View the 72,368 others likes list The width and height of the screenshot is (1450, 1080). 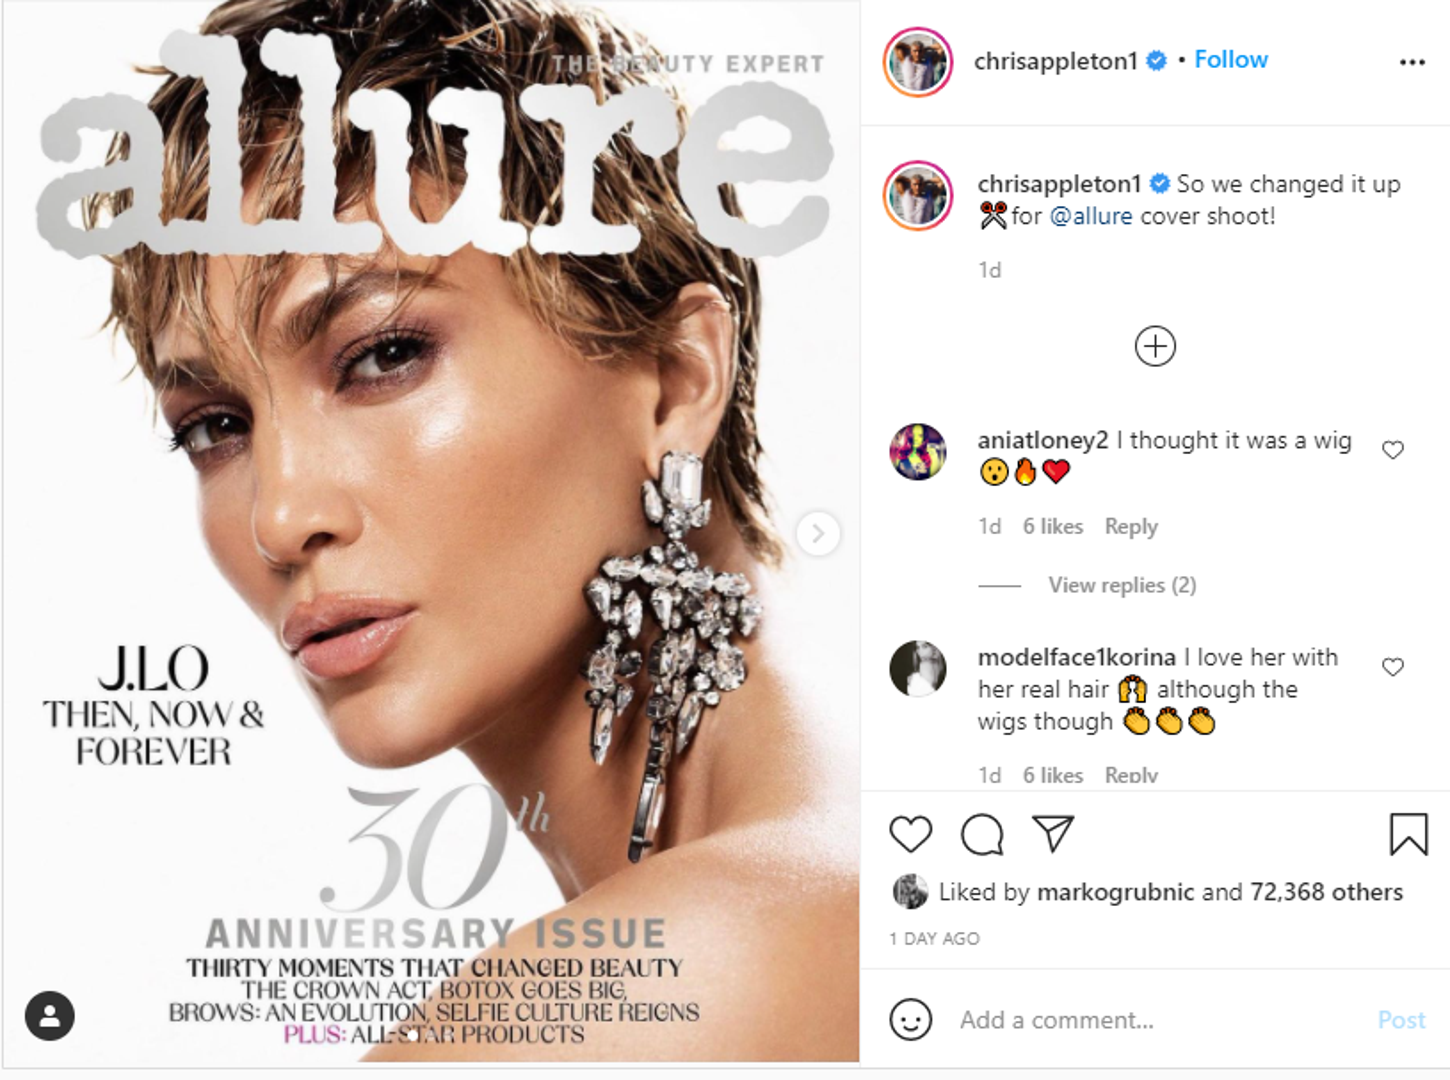click(1326, 892)
